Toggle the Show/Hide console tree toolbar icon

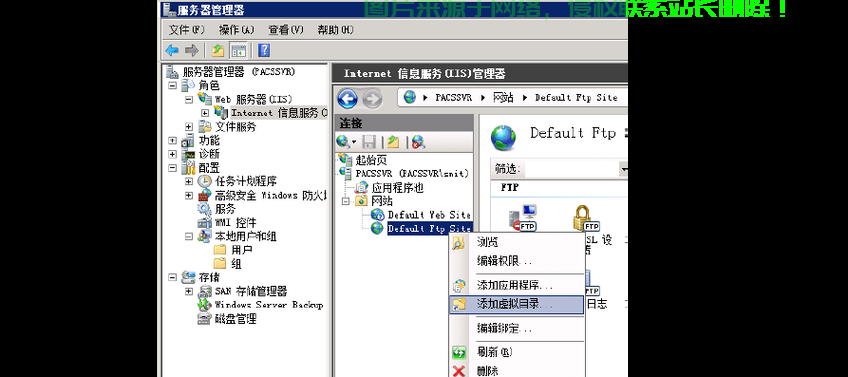[238, 51]
